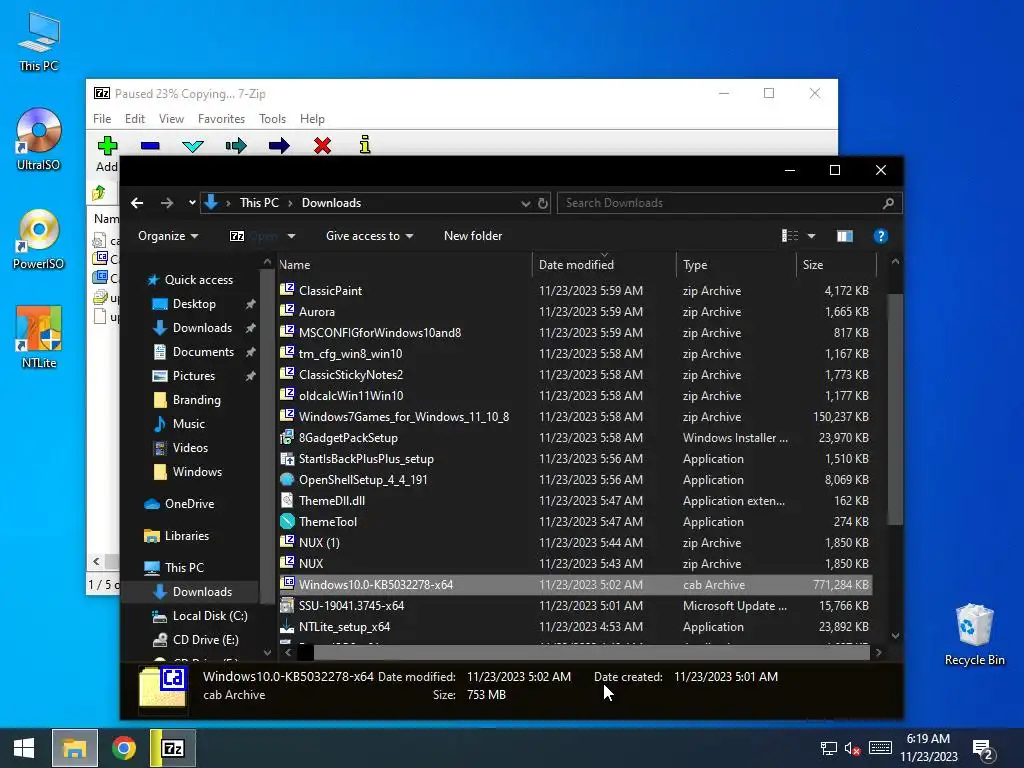Click the 7-Zip Copy arrow icon
The height and width of the screenshot is (768, 1024).
[236, 145]
